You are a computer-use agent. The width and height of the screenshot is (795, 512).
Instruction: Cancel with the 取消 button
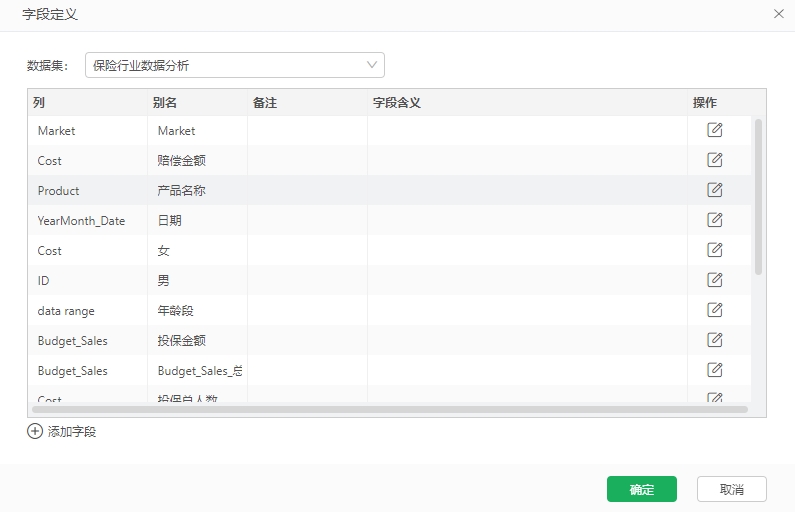tap(732, 489)
